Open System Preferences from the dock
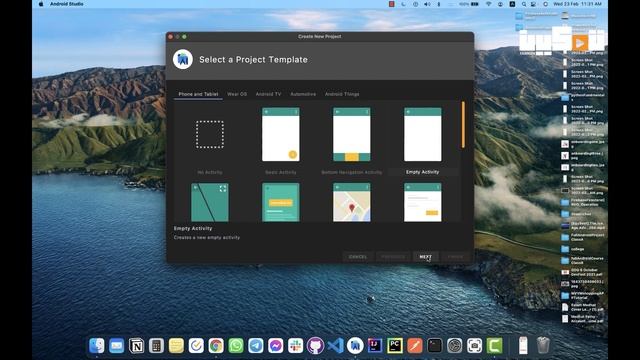The height and width of the screenshot is (360, 640). click(455, 346)
